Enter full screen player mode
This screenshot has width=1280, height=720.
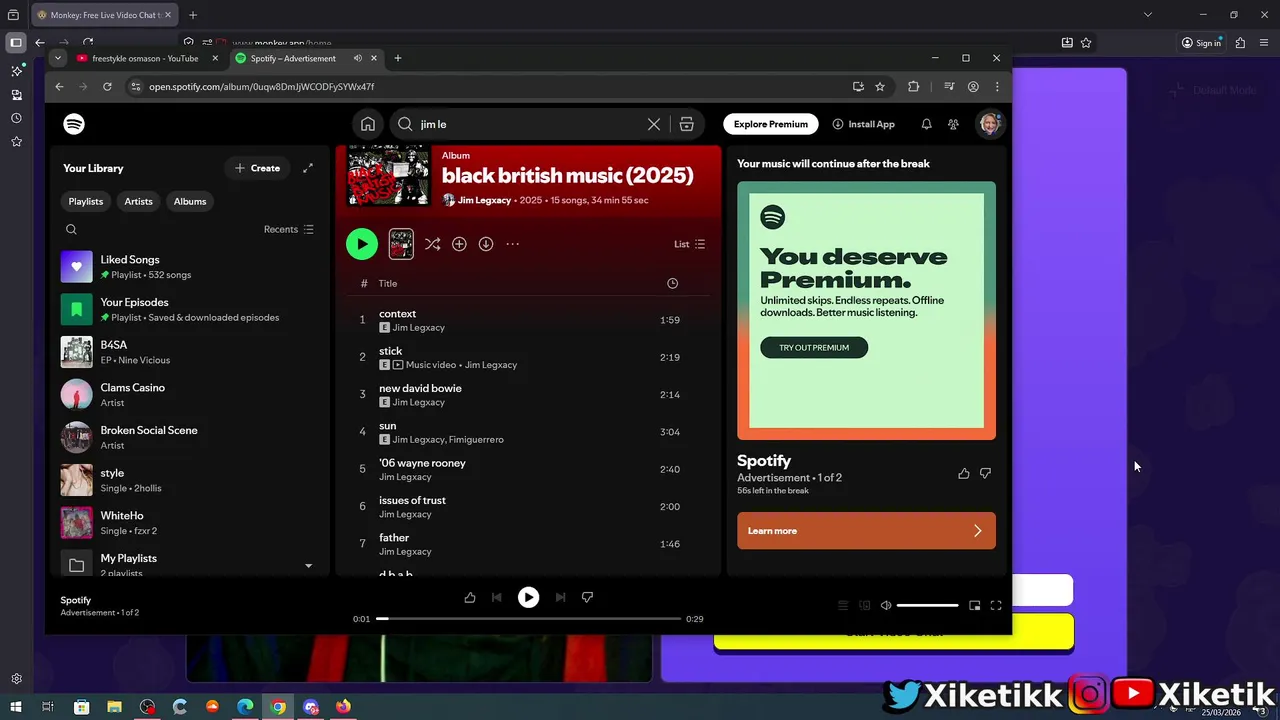point(996,605)
